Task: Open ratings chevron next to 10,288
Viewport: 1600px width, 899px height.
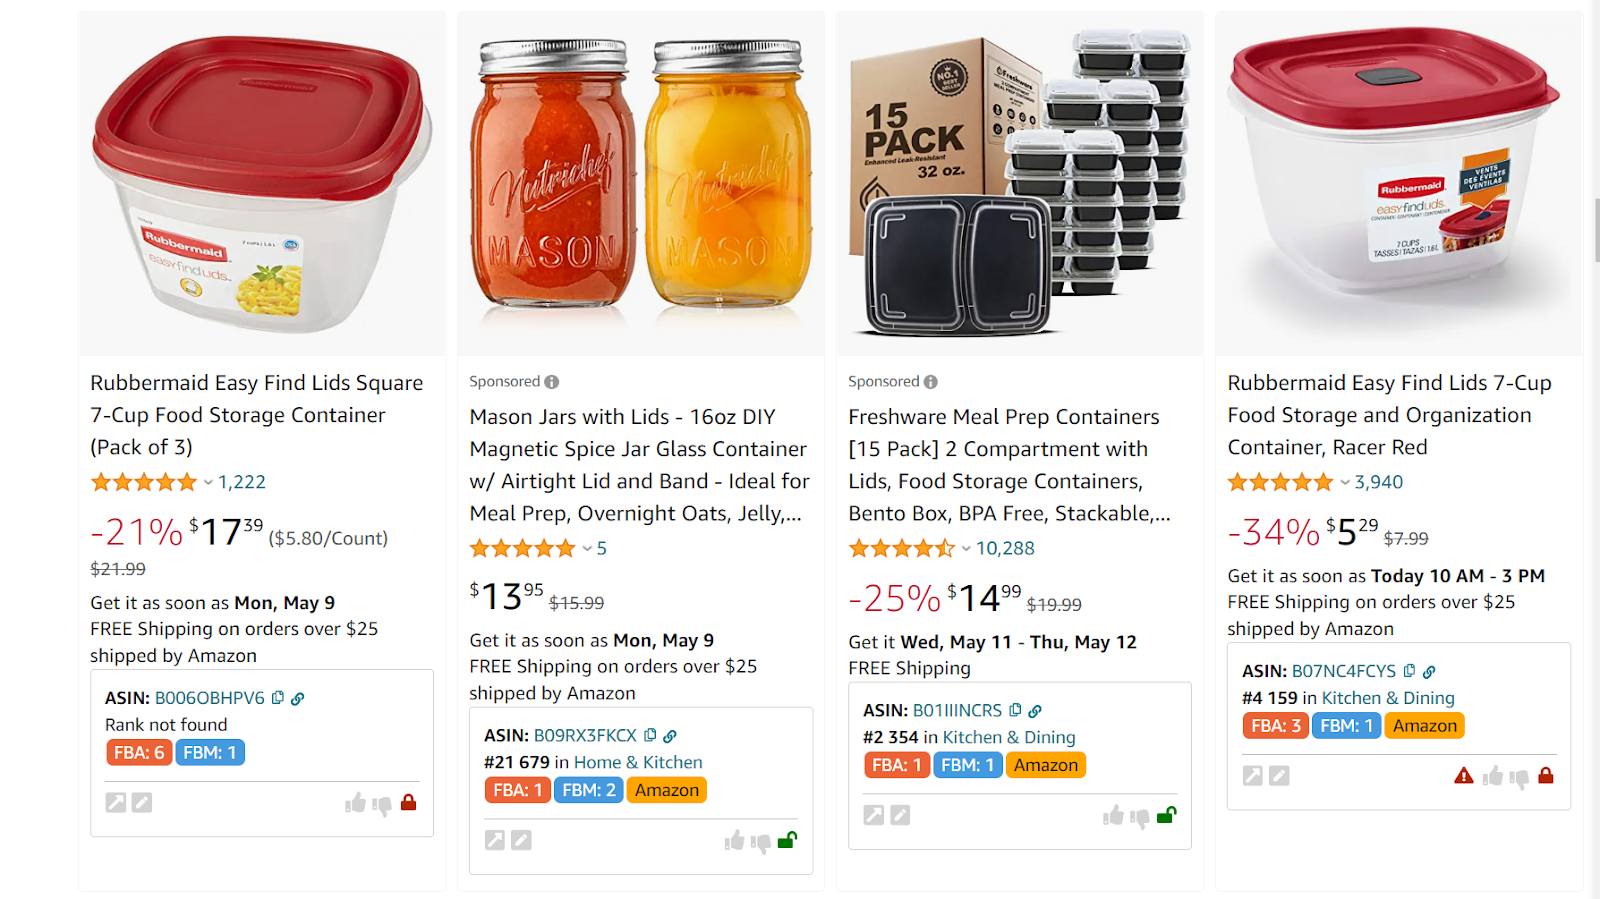Action: tap(966, 548)
